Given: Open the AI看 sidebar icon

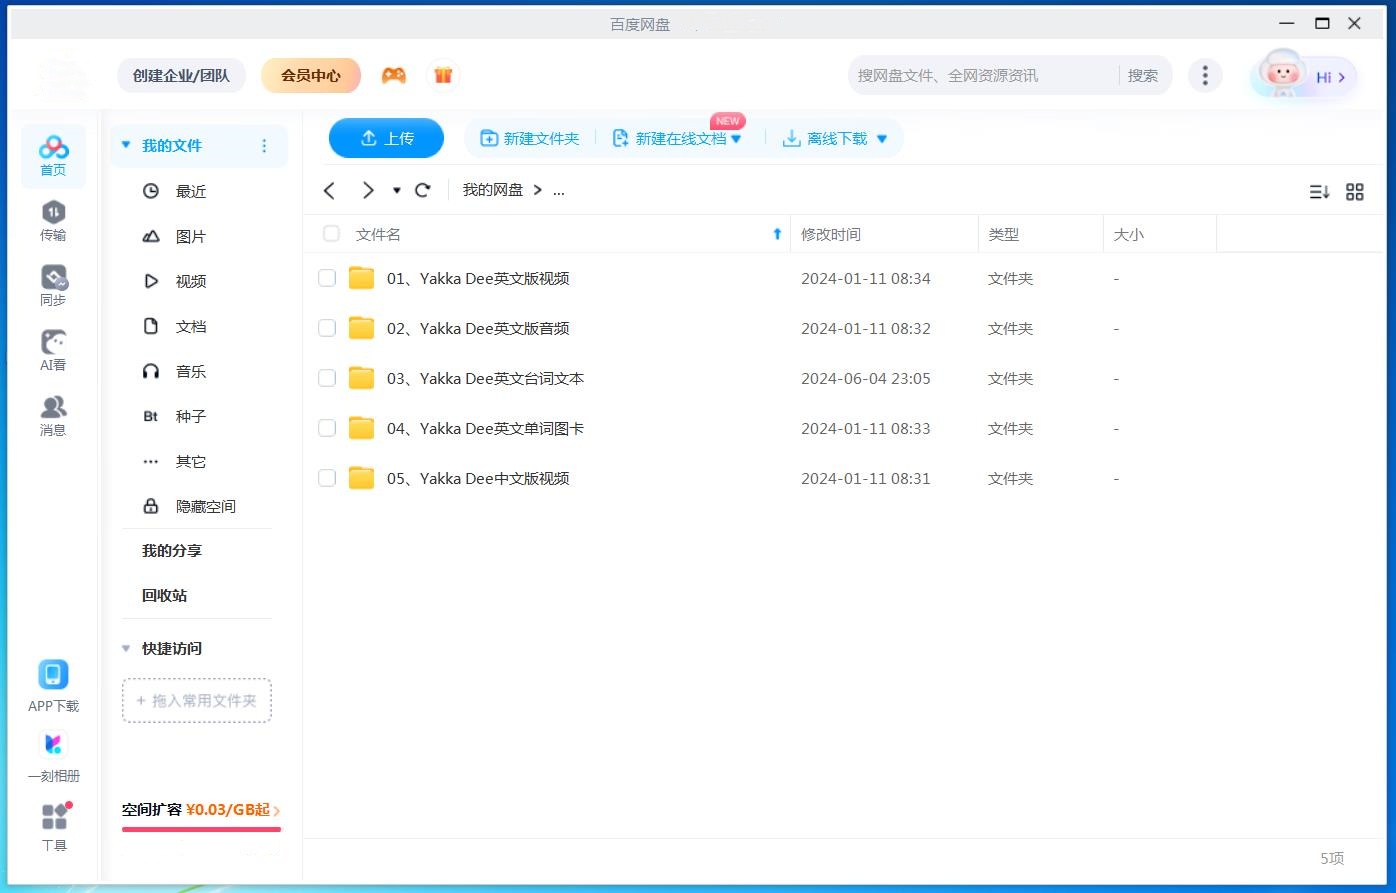Looking at the screenshot, I should click(x=53, y=351).
